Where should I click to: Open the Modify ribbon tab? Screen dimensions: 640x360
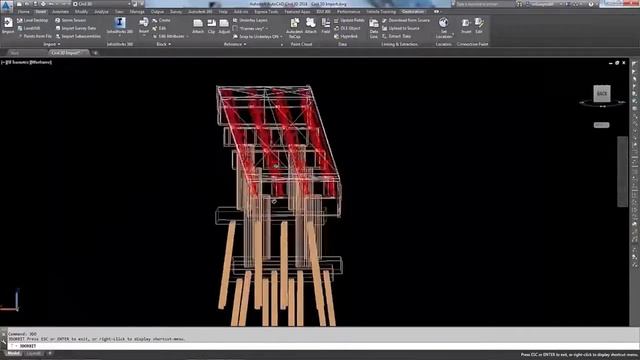click(x=81, y=12)
